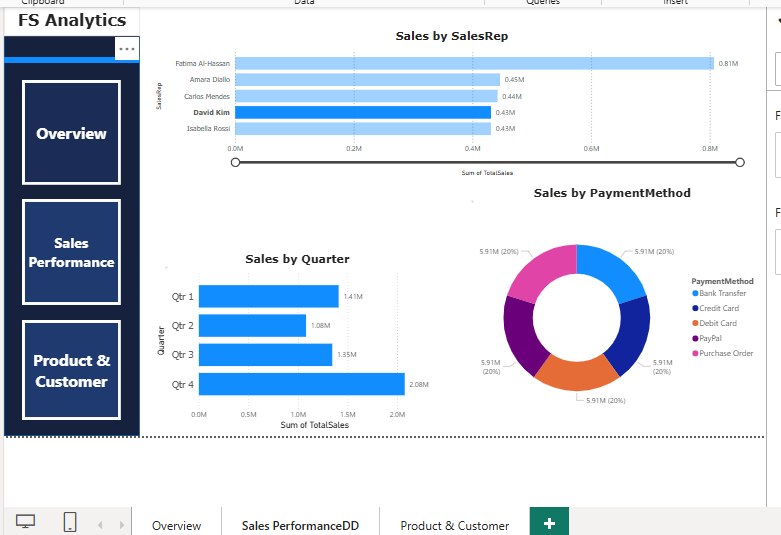Select the Carlos Mendes sales bar

pyautogui.click(x=366, y=96)
